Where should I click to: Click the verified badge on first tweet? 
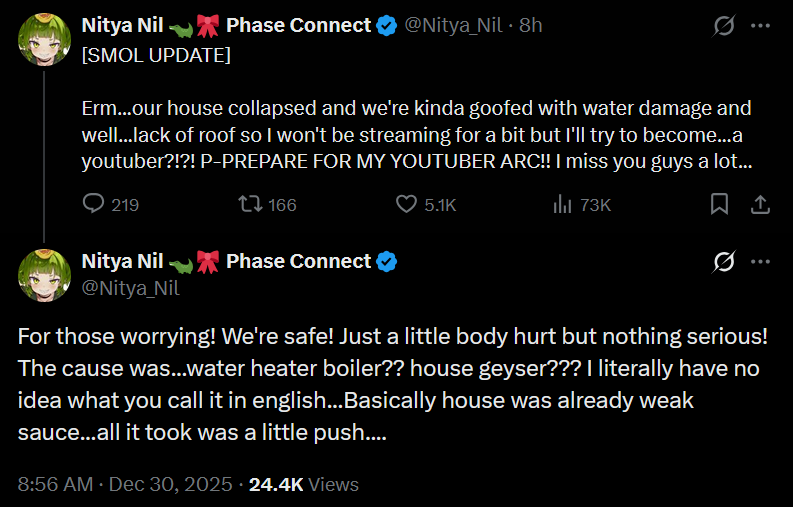[x=386, y=26]
